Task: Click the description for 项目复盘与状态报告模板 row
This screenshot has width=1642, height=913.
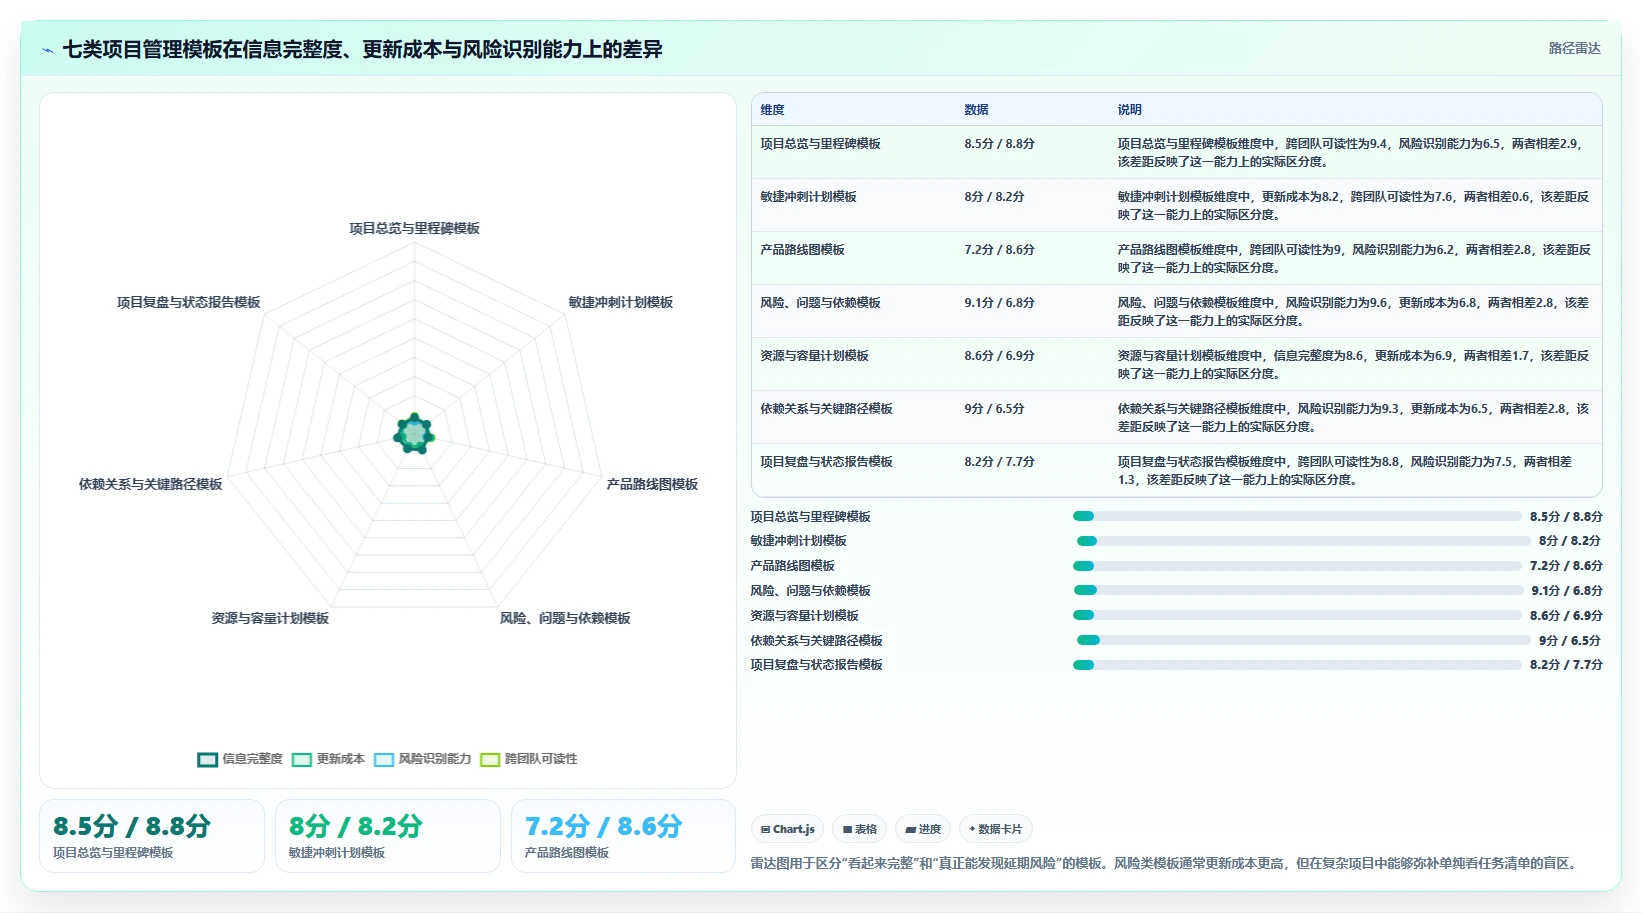Action: click(x=1345, y=471)
